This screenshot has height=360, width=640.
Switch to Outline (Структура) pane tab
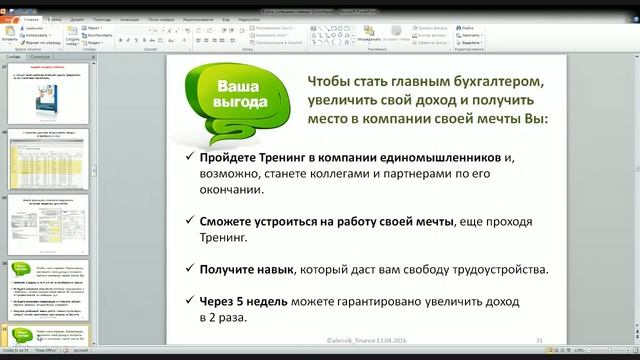(x=40, y=57)
